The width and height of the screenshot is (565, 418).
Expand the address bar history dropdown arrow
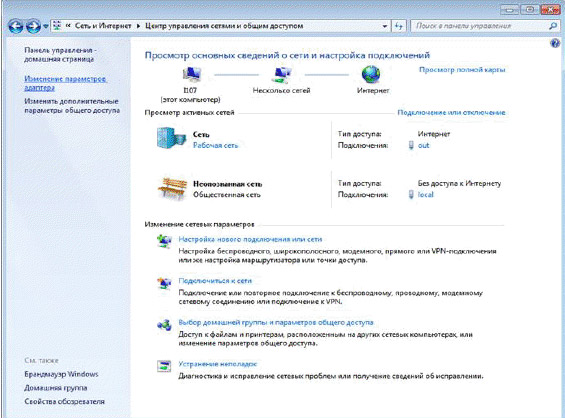(385, 26)
